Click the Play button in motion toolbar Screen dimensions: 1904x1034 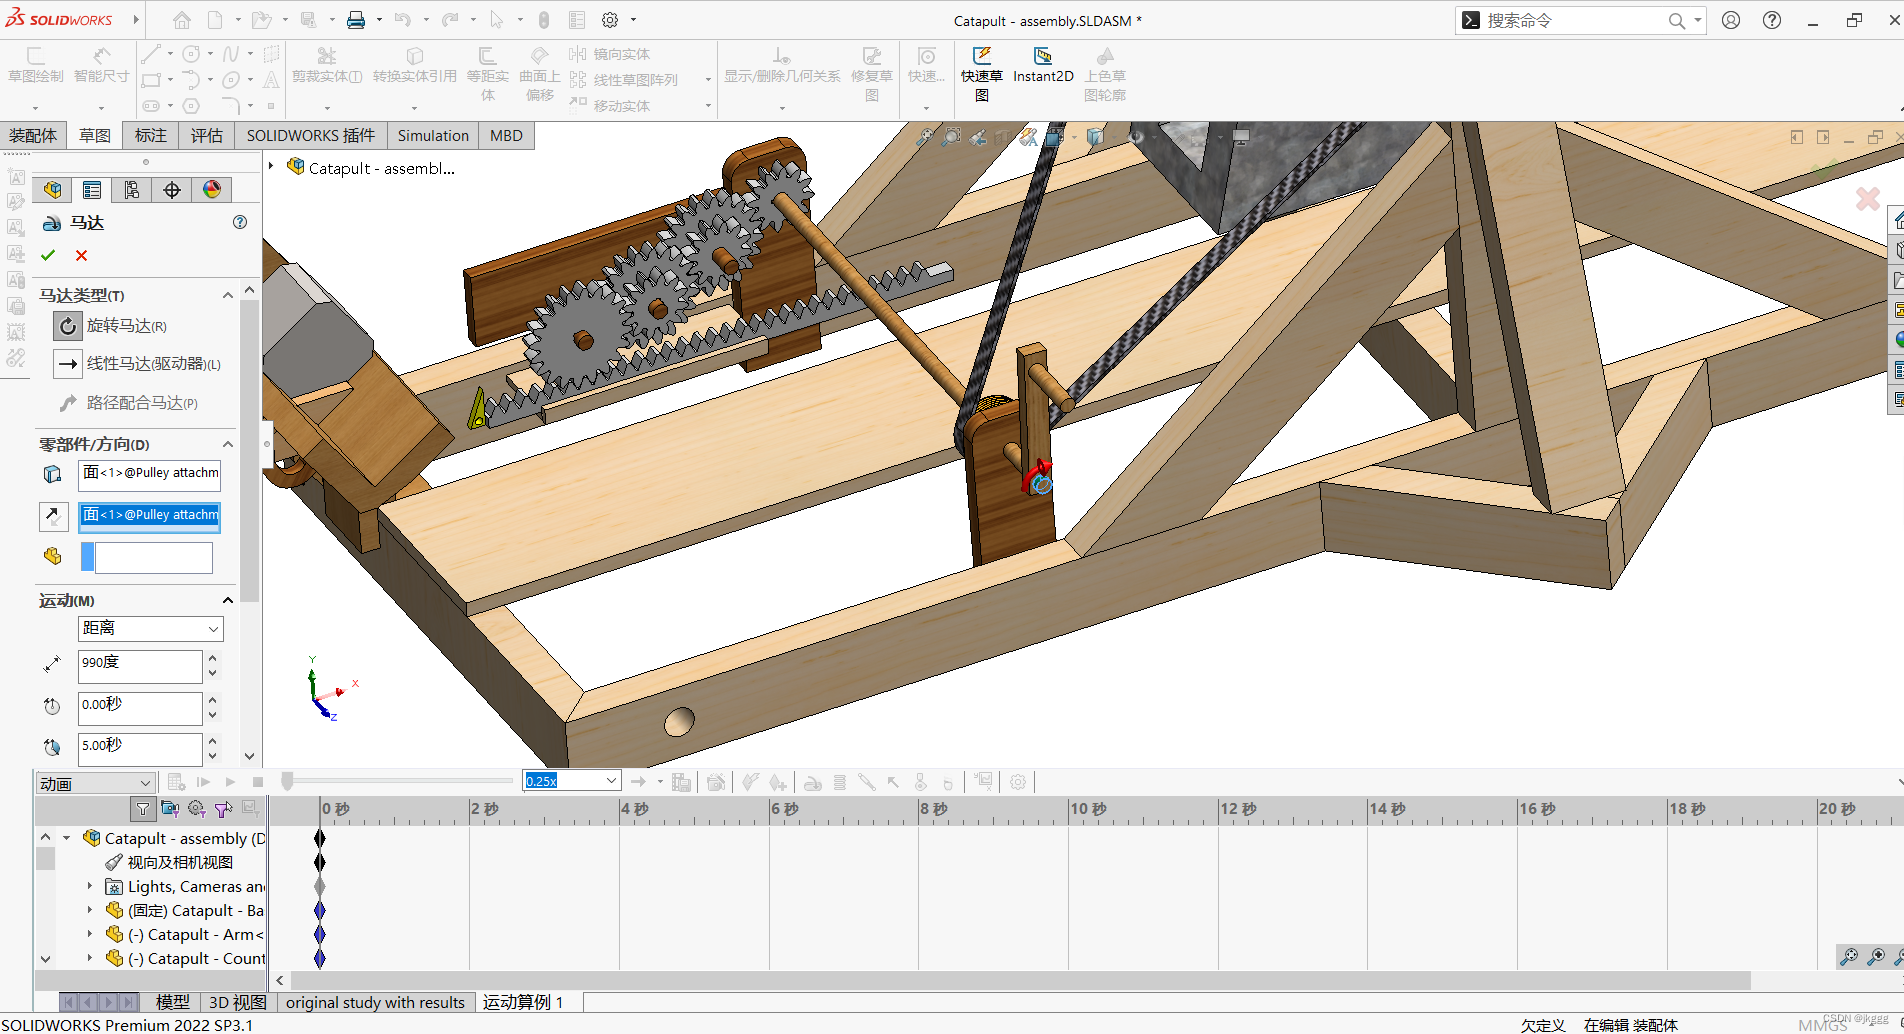pyautogui.click(x=230, y=782)
